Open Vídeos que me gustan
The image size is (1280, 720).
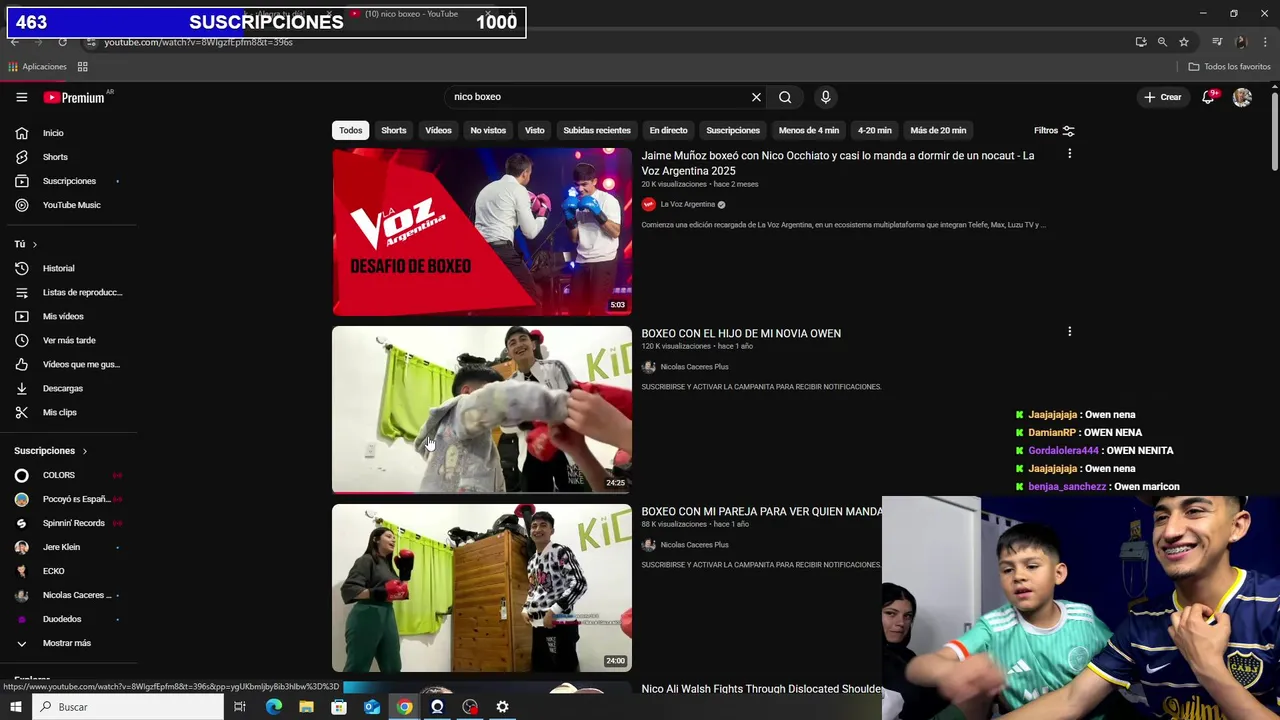[x=67, y=364]
